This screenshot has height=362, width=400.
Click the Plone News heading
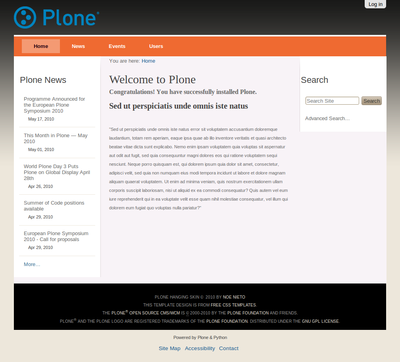43,80
